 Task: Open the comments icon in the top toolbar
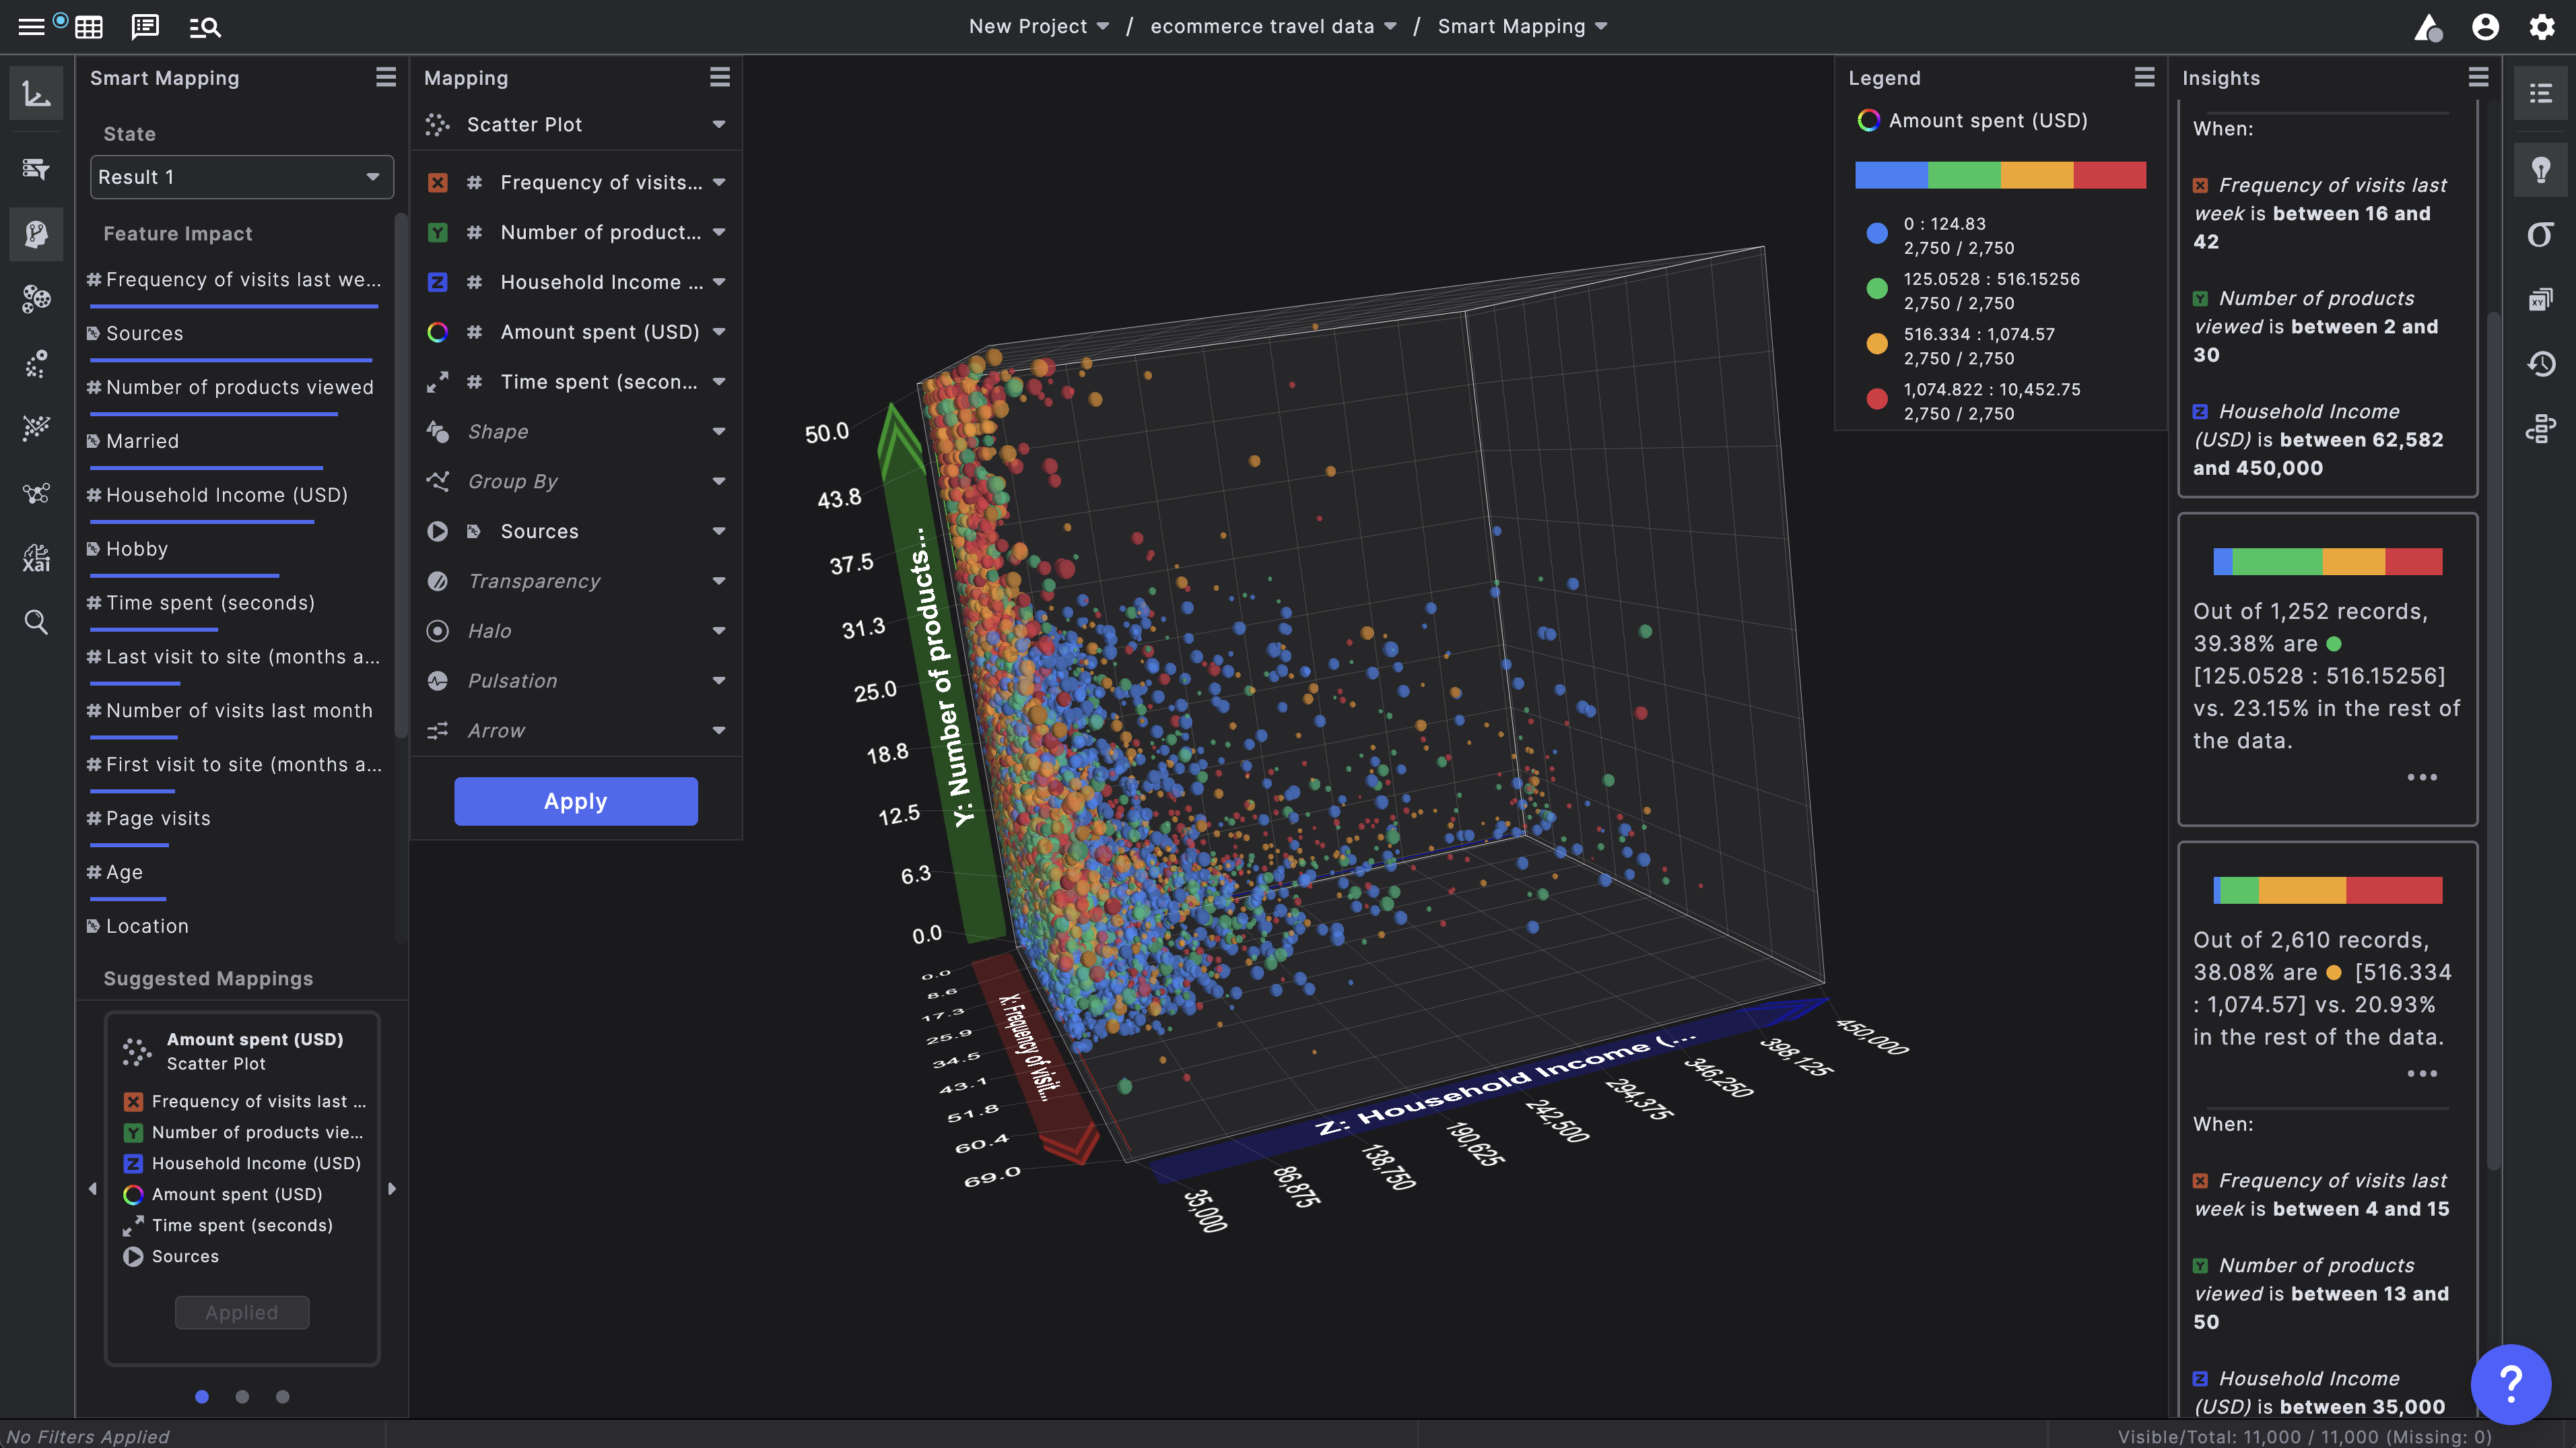click(x=145, y=27)
